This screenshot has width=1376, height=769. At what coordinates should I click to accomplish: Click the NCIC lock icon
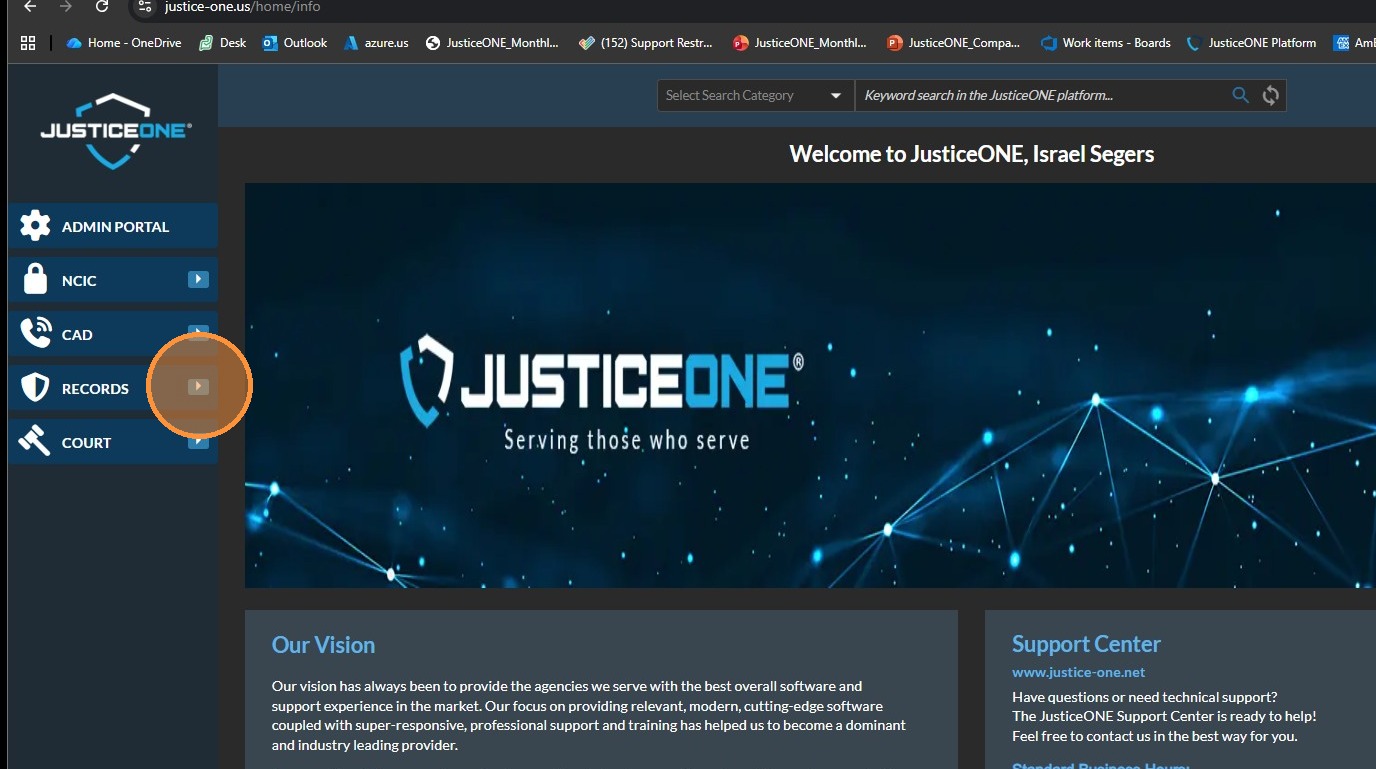tap(35, 280)
